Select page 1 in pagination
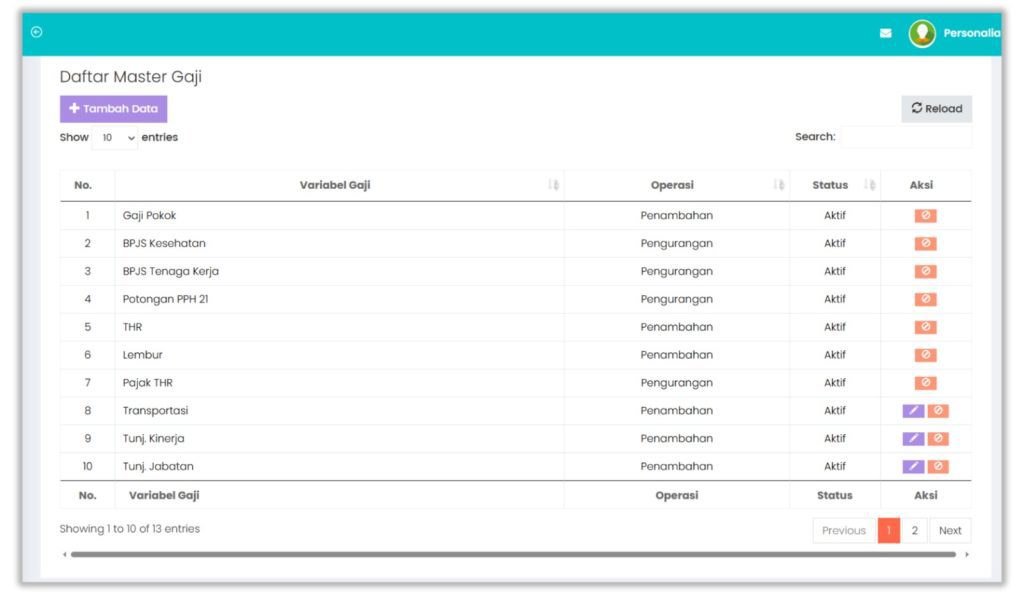This screenshot has width=1024, height=601. coord(888,531)
